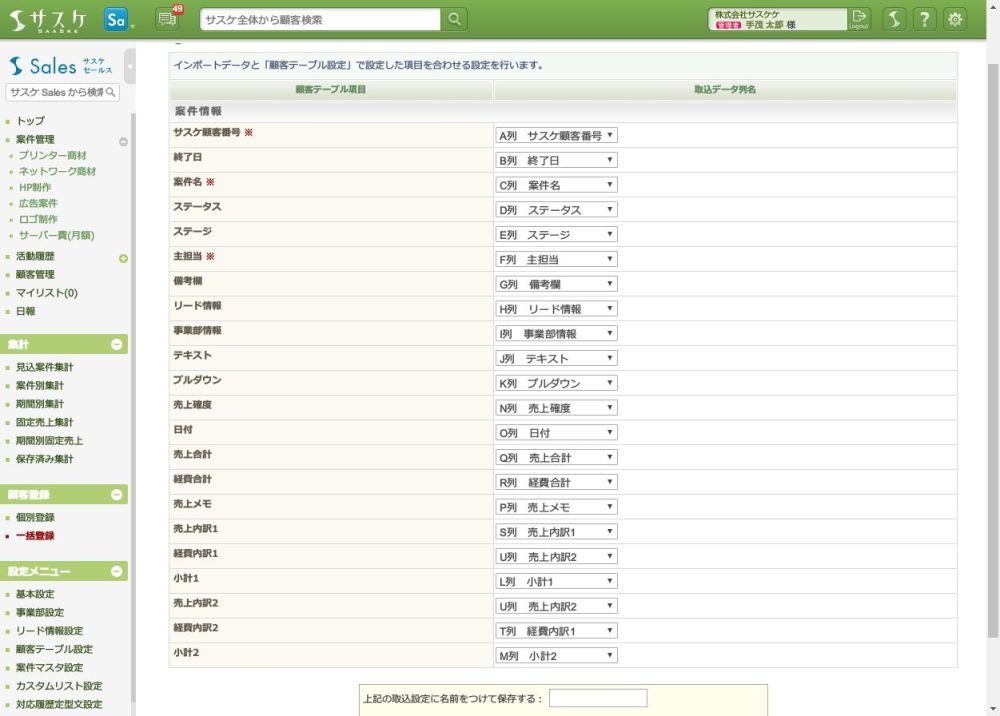Go to 顧客管理 in the sidebar
This screenshot has width=1000, height=716.
click(x=35, y=275)
